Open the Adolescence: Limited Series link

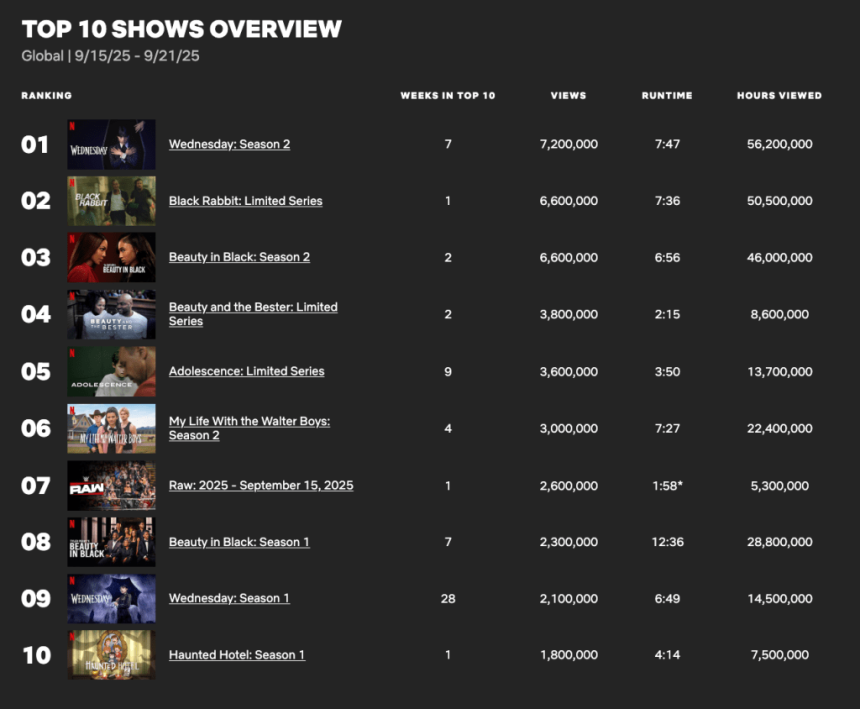click(x=246, y=371)
